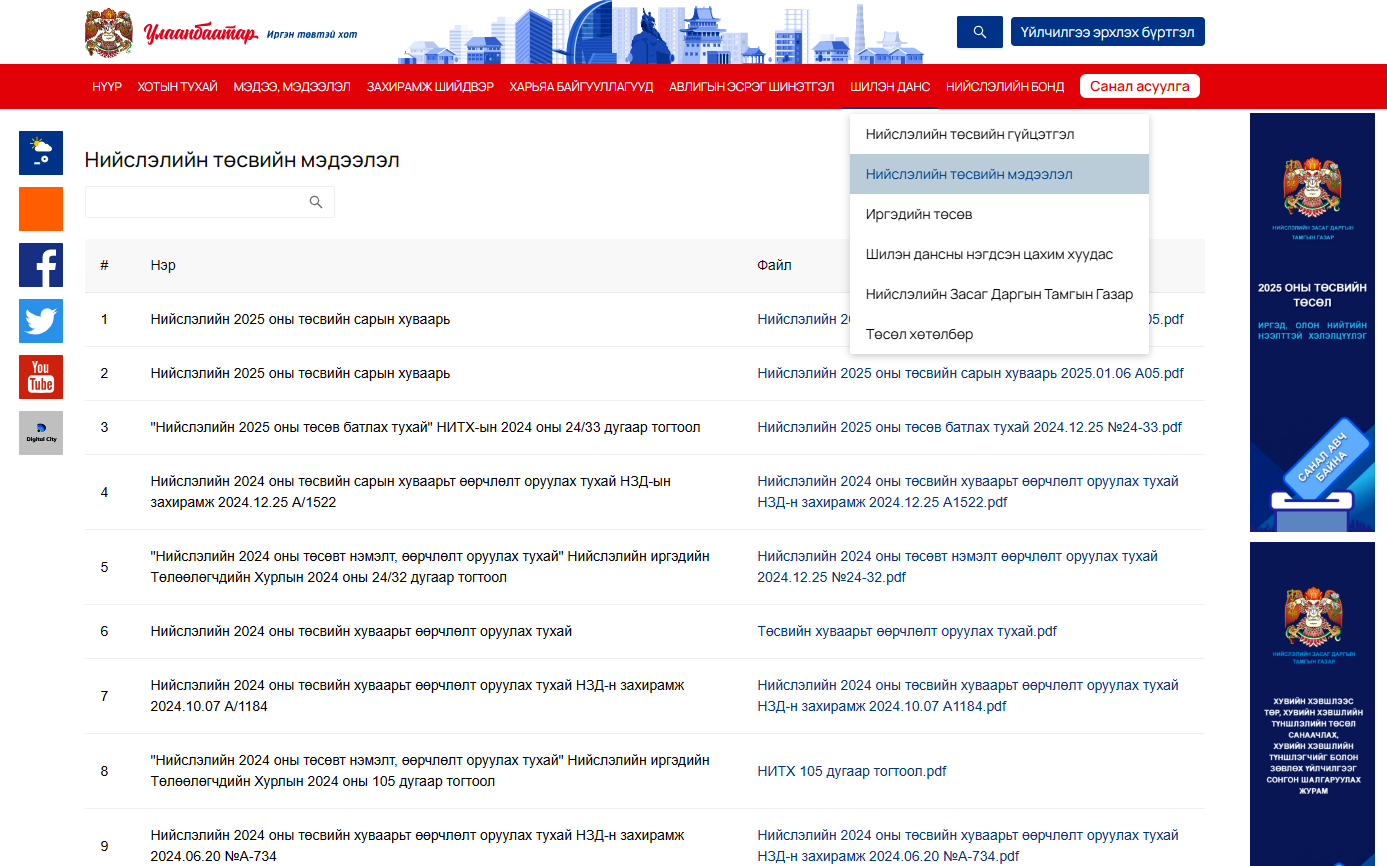Select Төсөл хөтөлбөр in the dropdown
1387x866 pixels.
coord(919,334)
